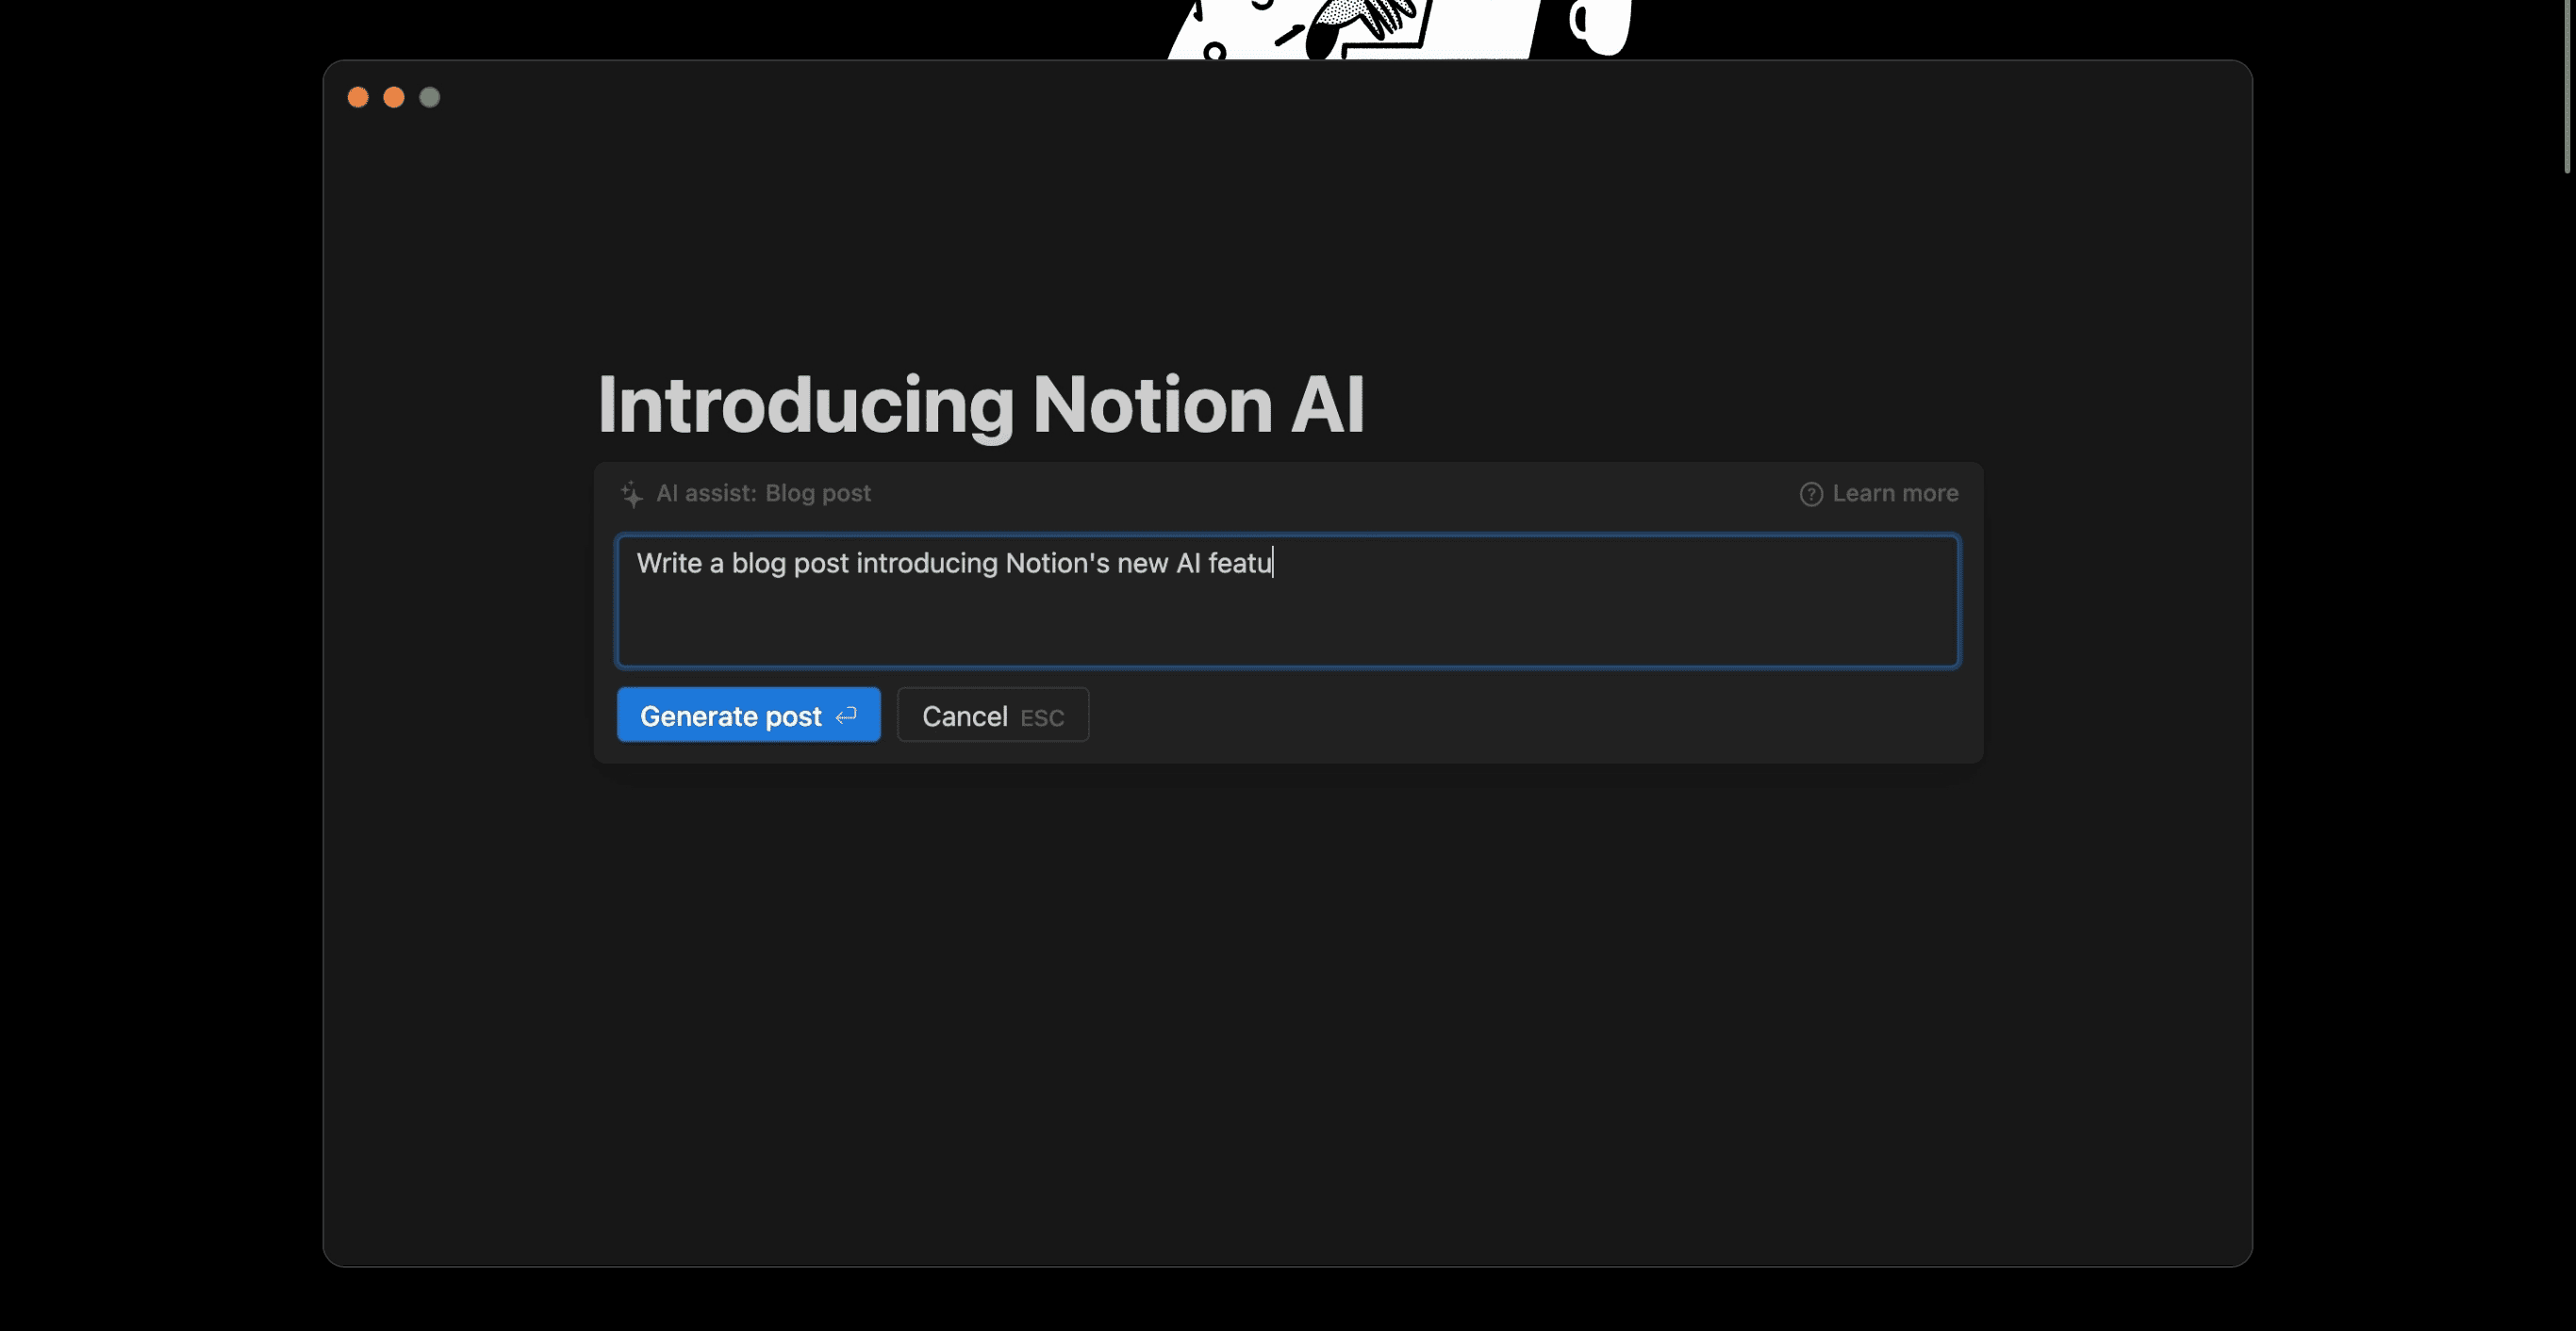Click the question mark icon beside Learn more
This screenshot has height=1331, width=2576.
1811,494
